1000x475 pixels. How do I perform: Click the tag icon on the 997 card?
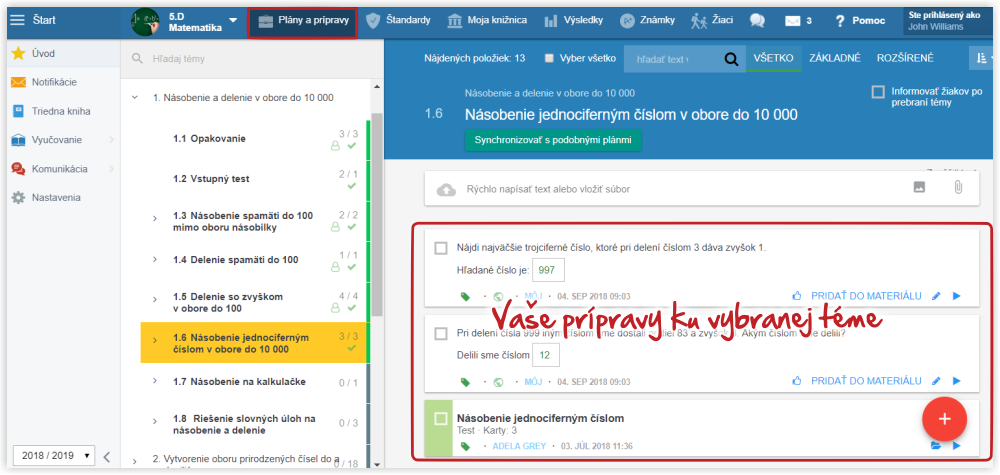pos(465,296)
